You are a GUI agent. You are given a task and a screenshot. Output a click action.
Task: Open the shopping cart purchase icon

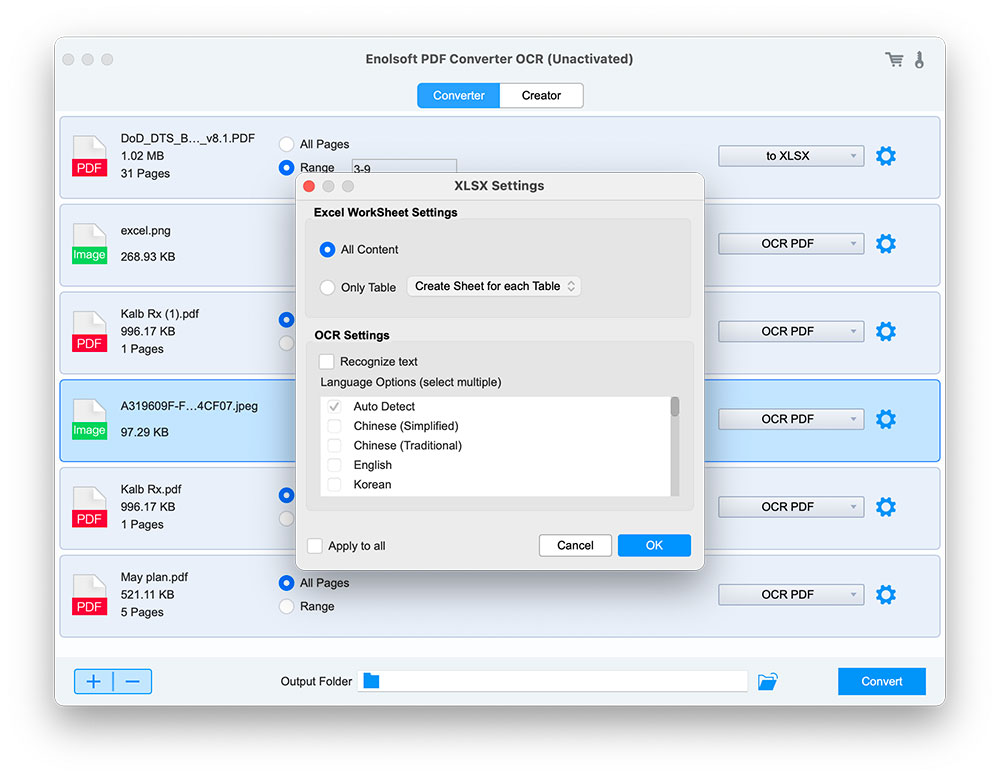[894, 60]
